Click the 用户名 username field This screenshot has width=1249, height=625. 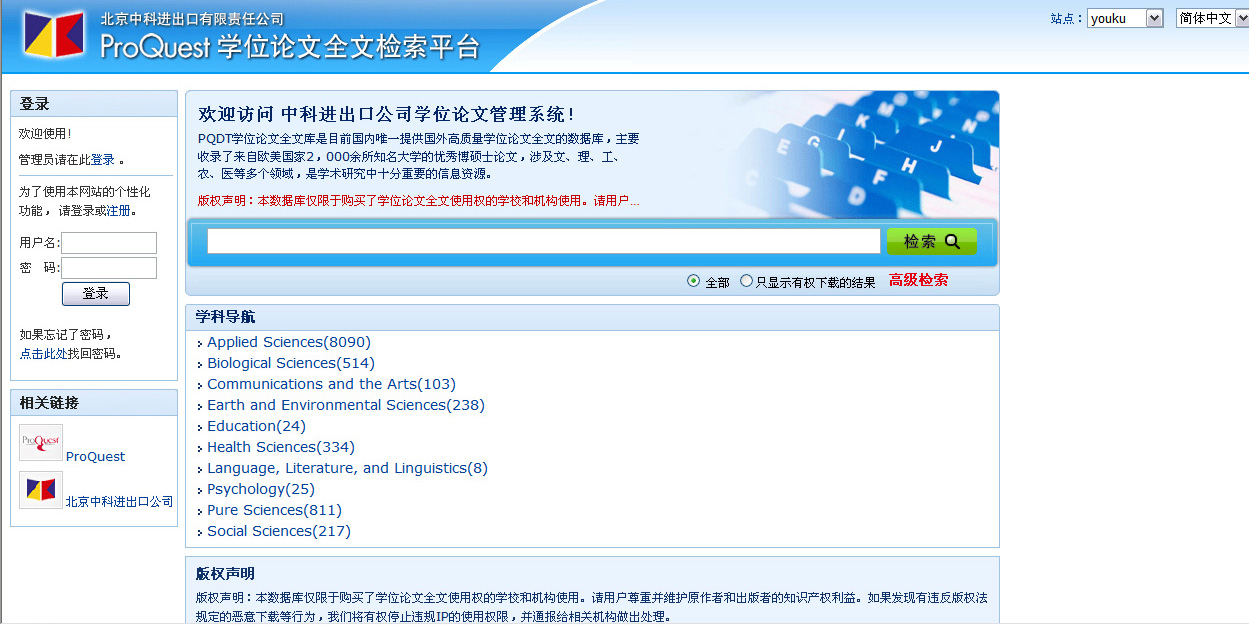[109, 243]
